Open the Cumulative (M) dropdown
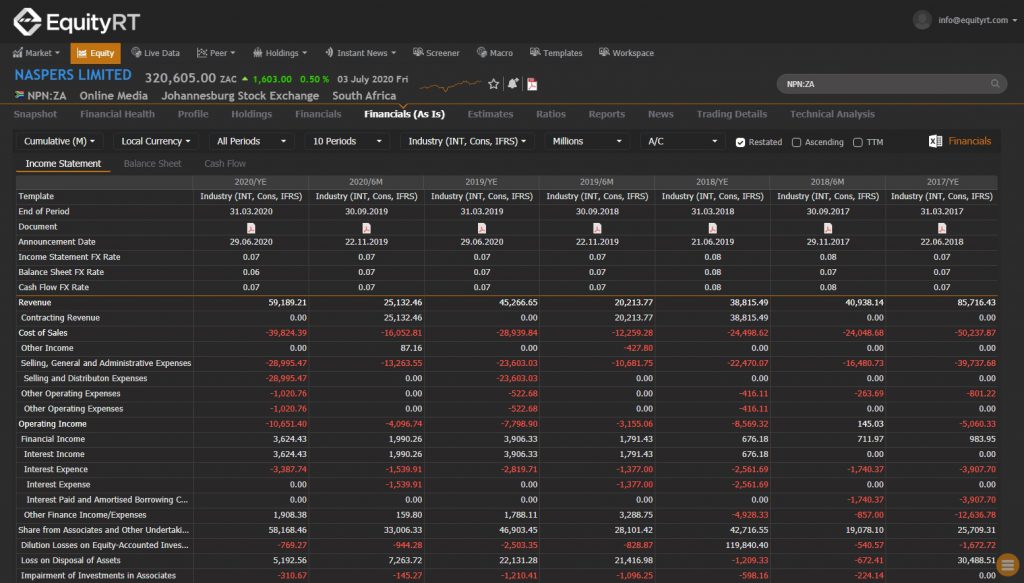 coord(59,141)
